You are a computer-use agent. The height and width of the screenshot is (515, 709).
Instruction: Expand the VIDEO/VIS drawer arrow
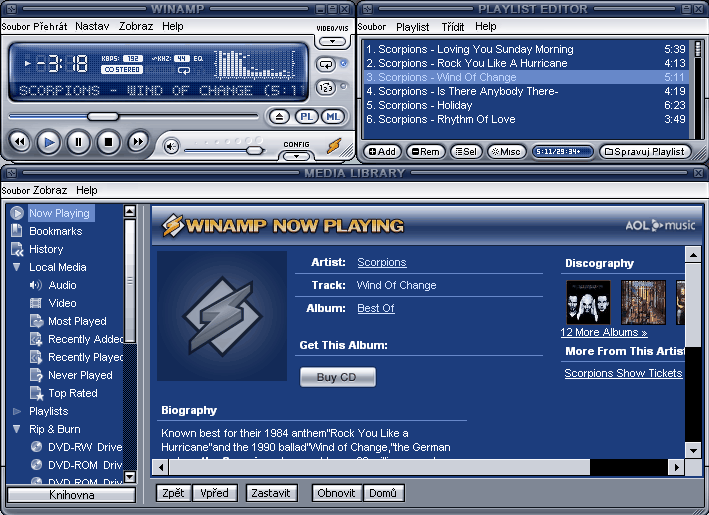point(332,42)
